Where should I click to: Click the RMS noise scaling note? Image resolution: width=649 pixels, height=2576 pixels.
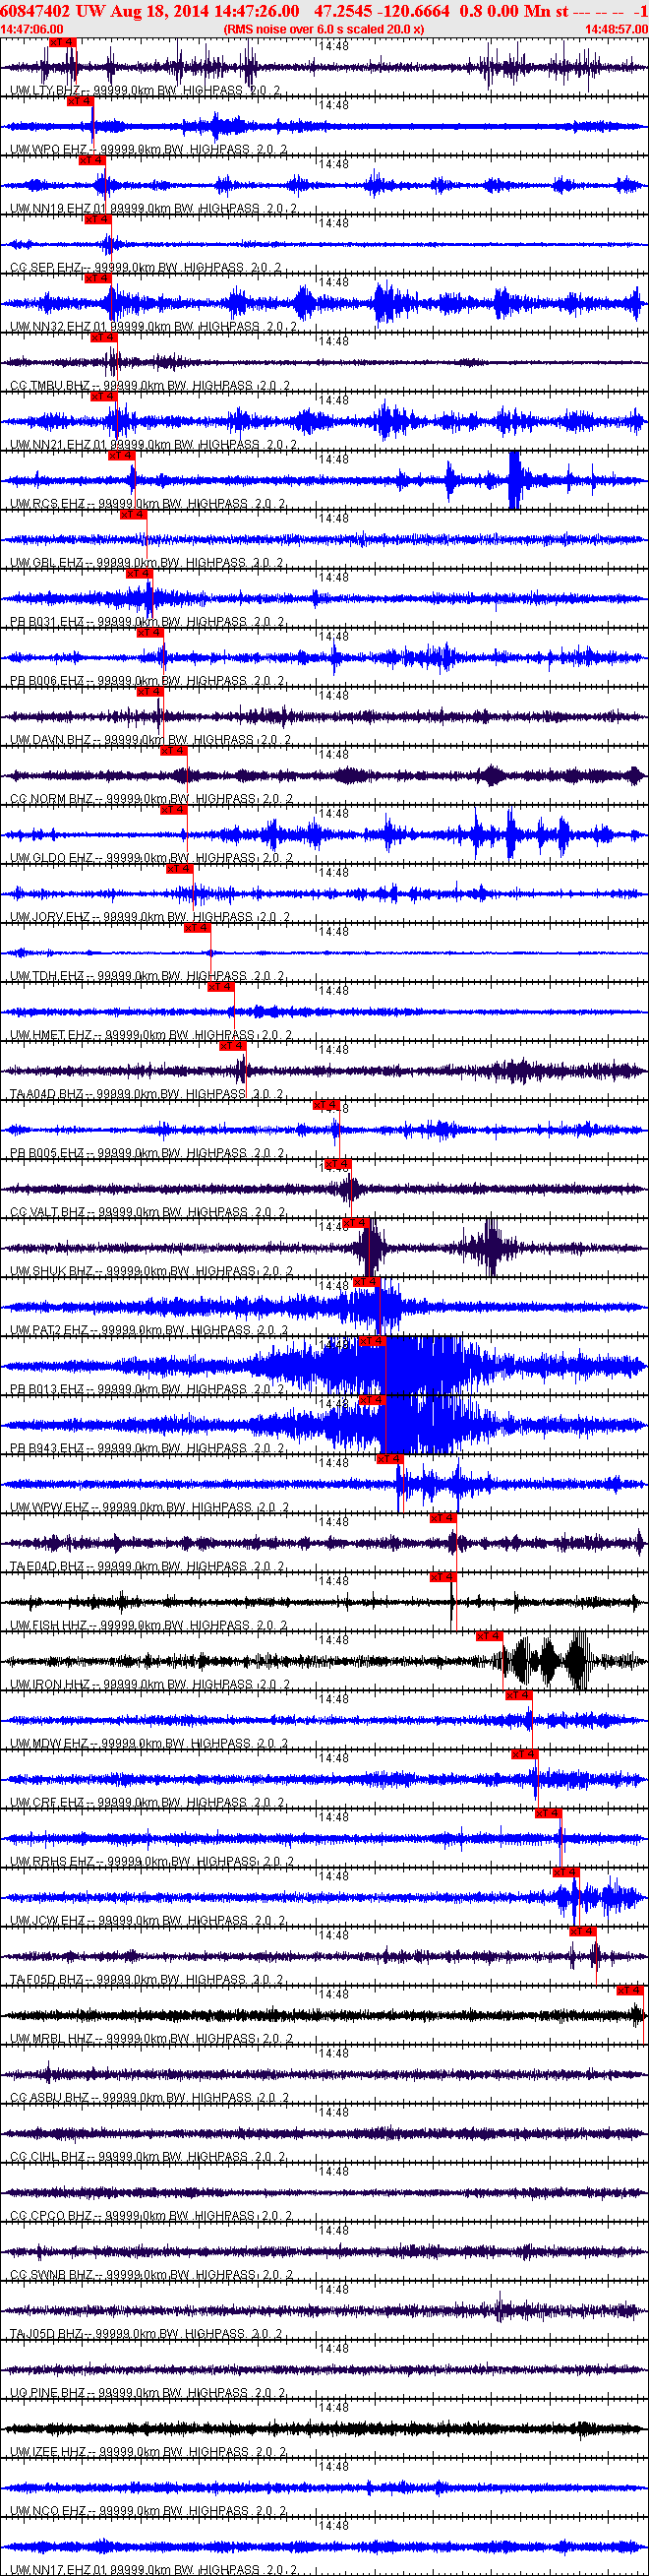323,29
